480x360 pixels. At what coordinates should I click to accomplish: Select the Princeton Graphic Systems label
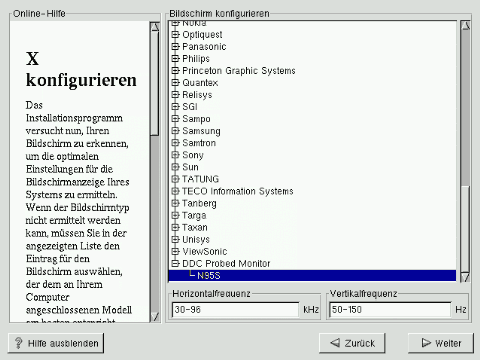(x=239, y=71)
